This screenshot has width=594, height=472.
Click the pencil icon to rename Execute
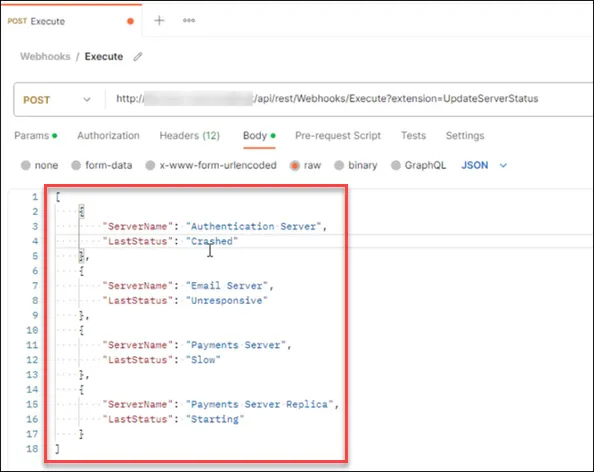(138, 57)
